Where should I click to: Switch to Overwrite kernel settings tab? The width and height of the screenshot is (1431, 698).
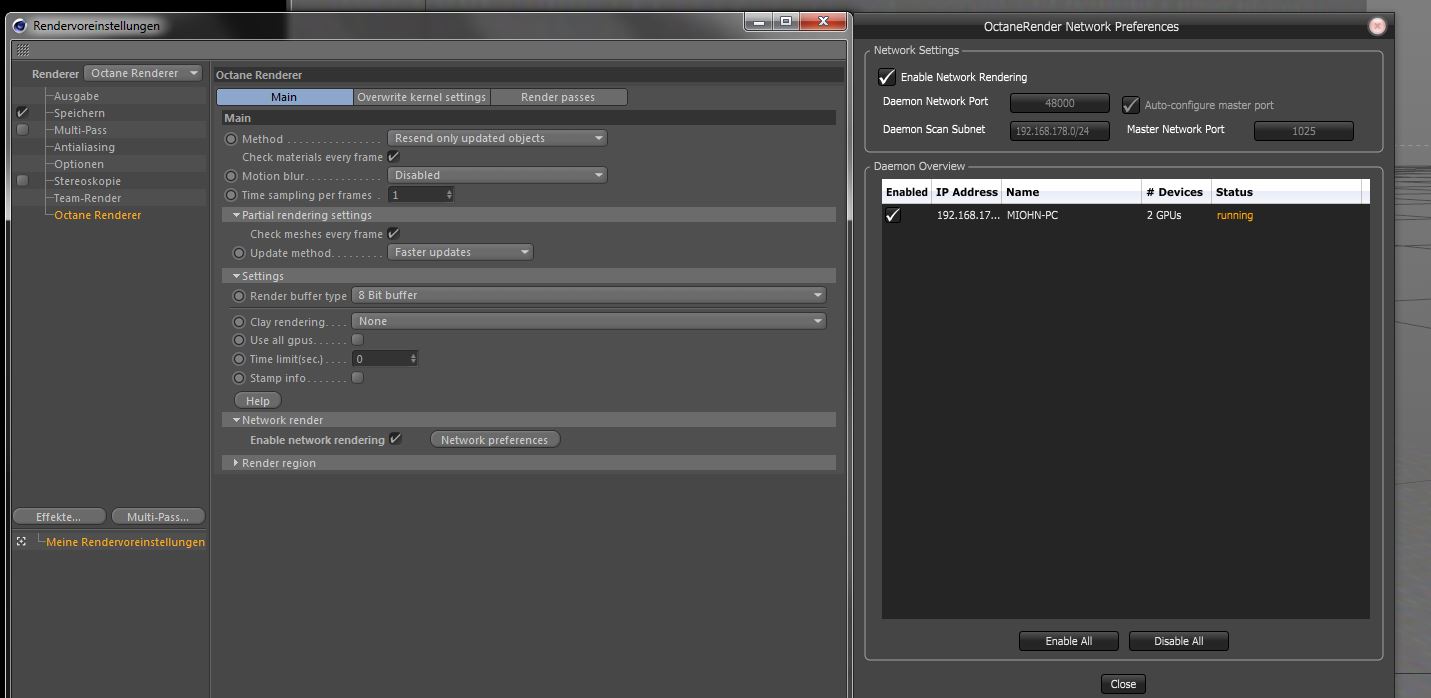[x=422, y=97]
